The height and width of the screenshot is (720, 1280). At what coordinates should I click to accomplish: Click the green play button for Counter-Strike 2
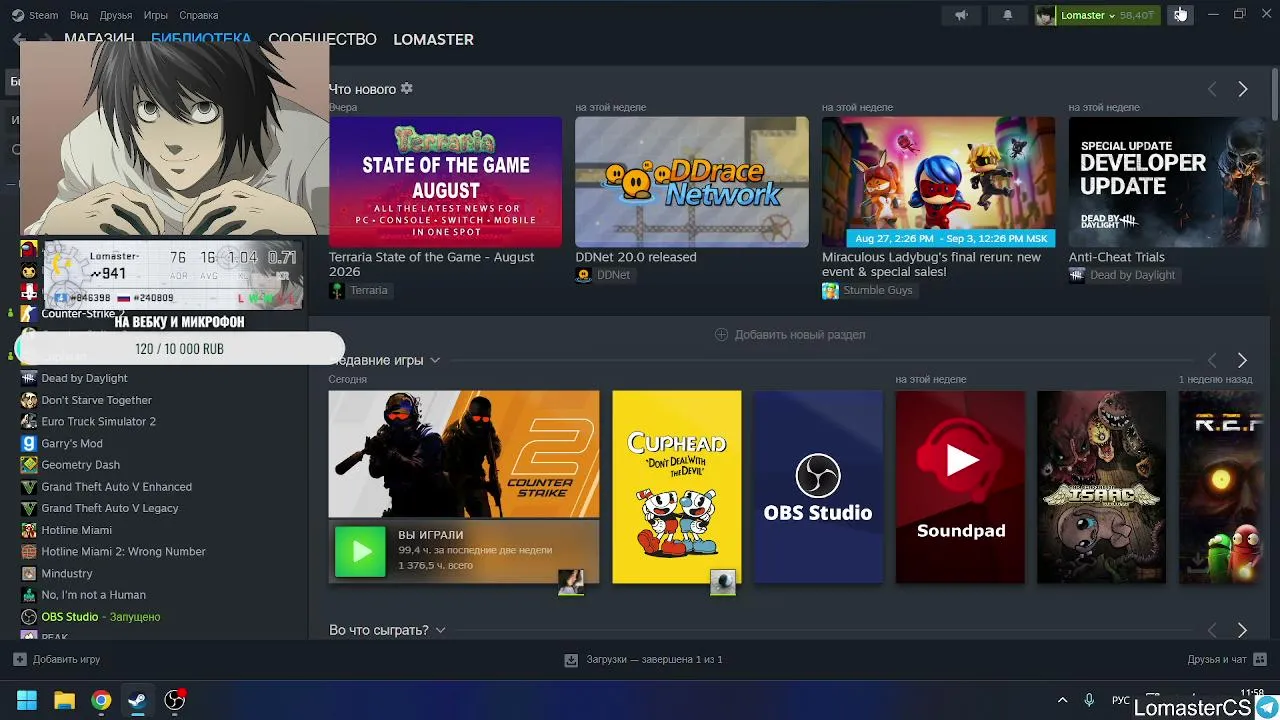[x=360, y=551]
